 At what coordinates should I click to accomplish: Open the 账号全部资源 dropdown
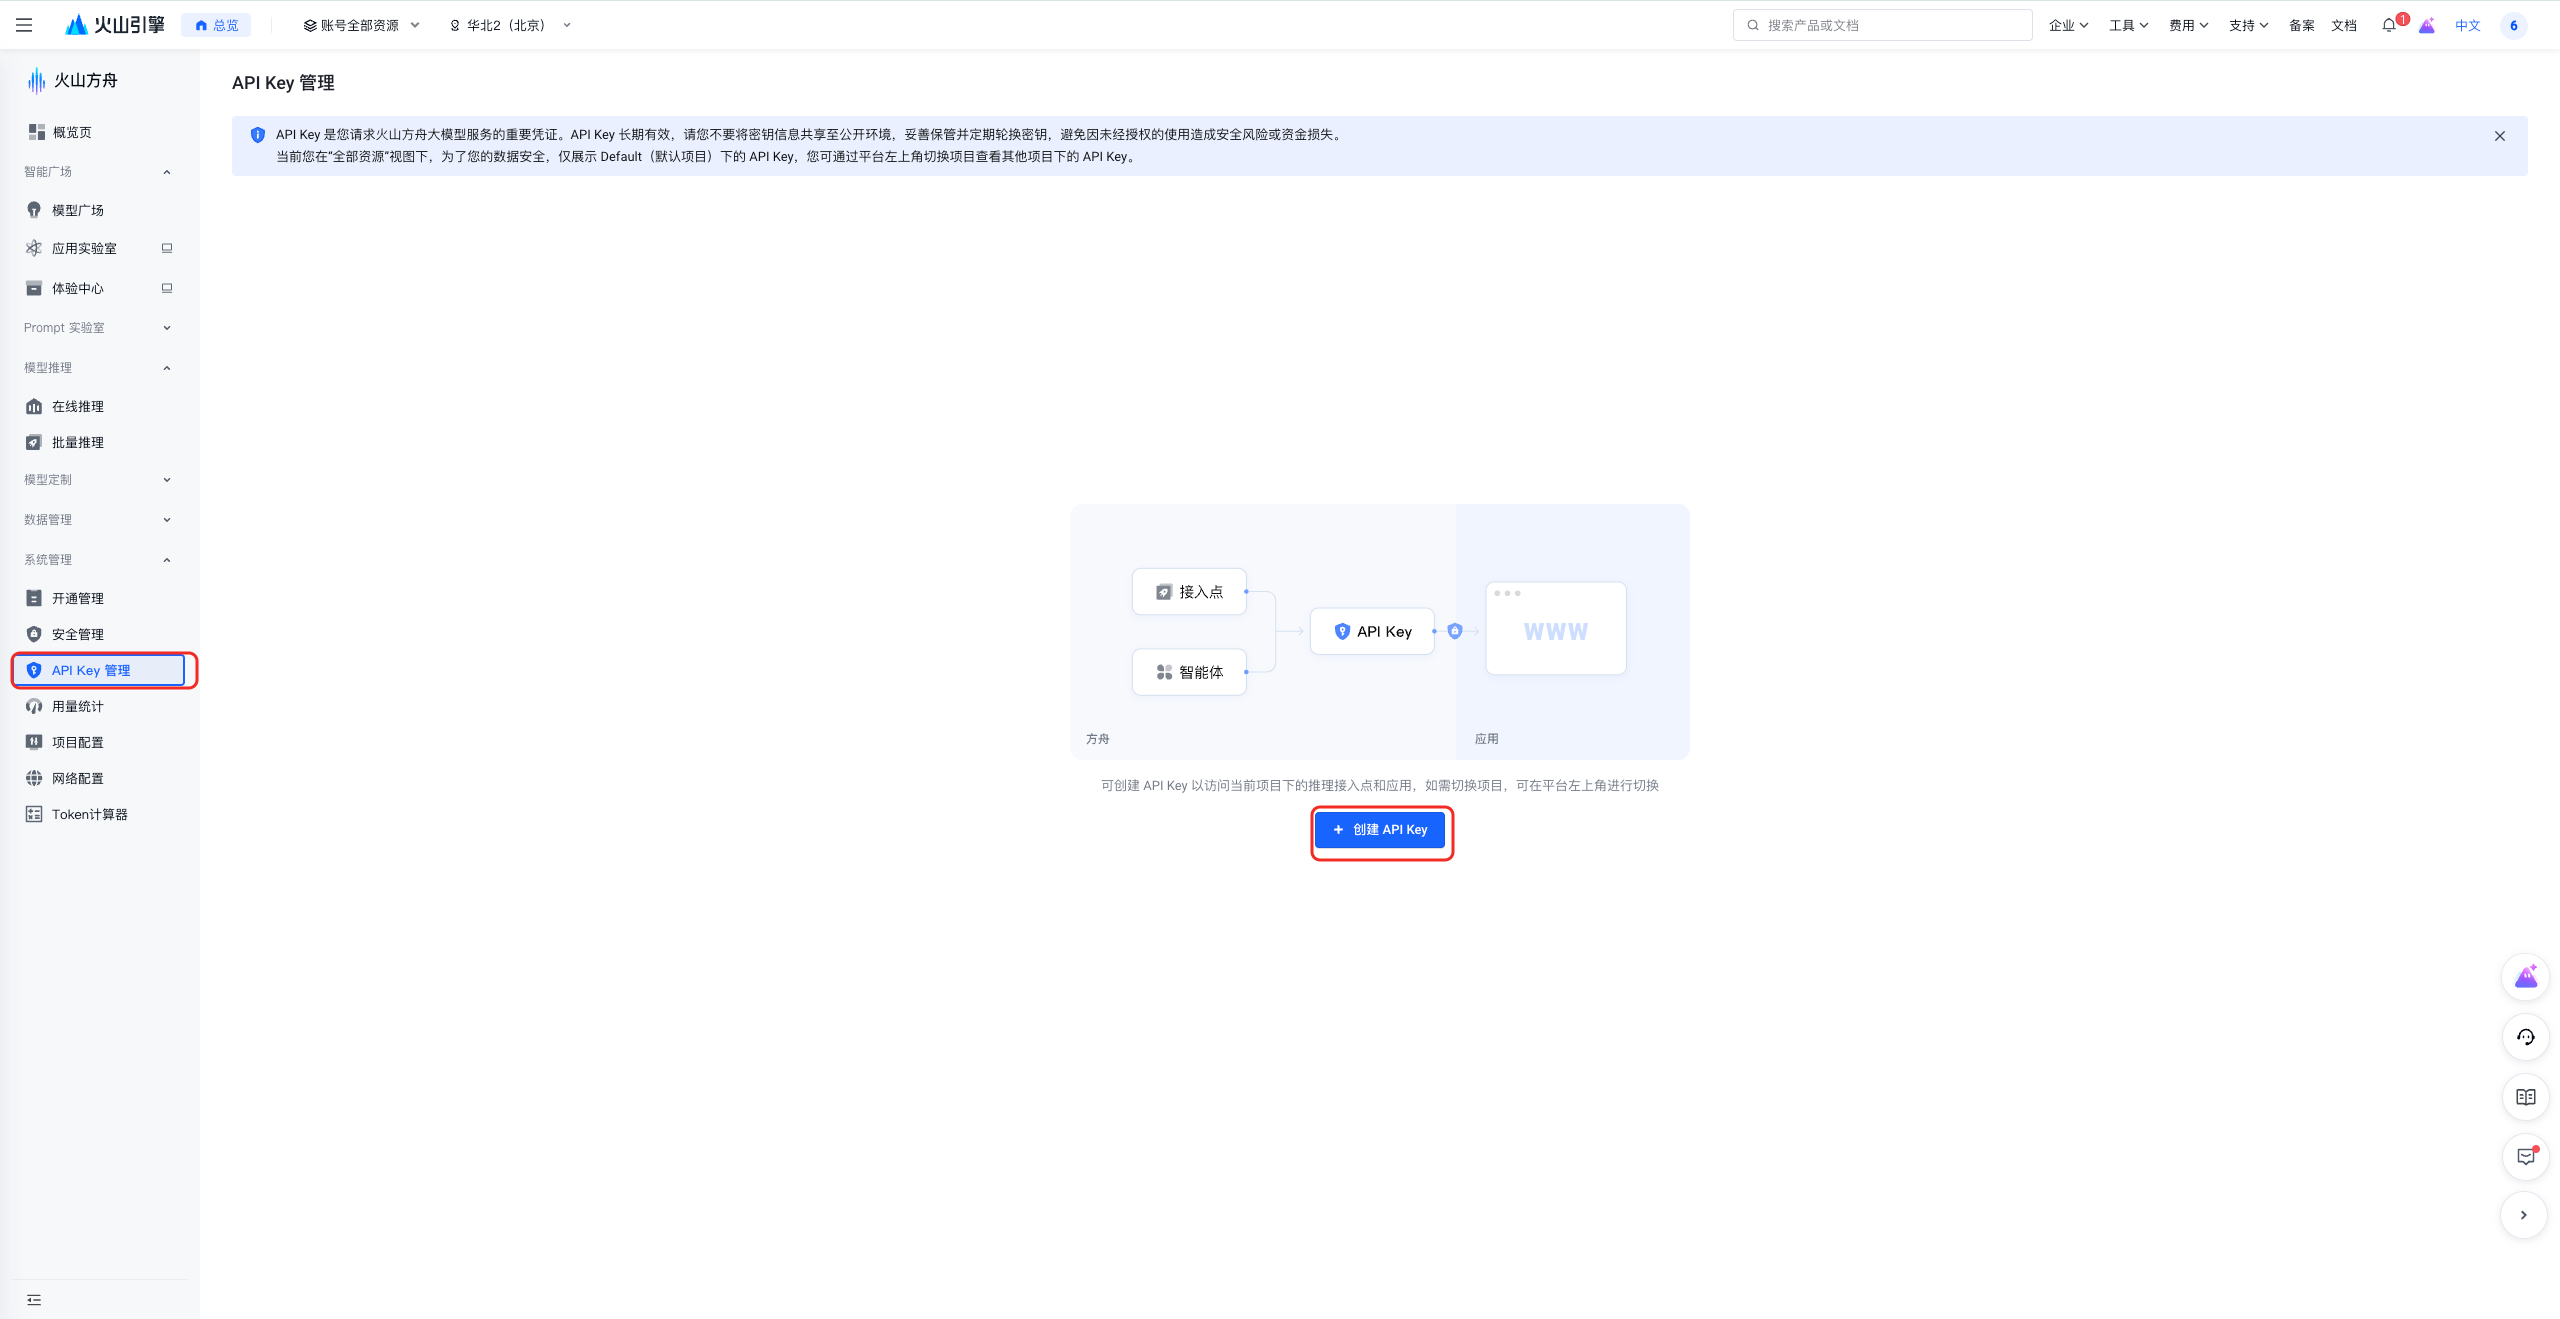pos(361,25)
